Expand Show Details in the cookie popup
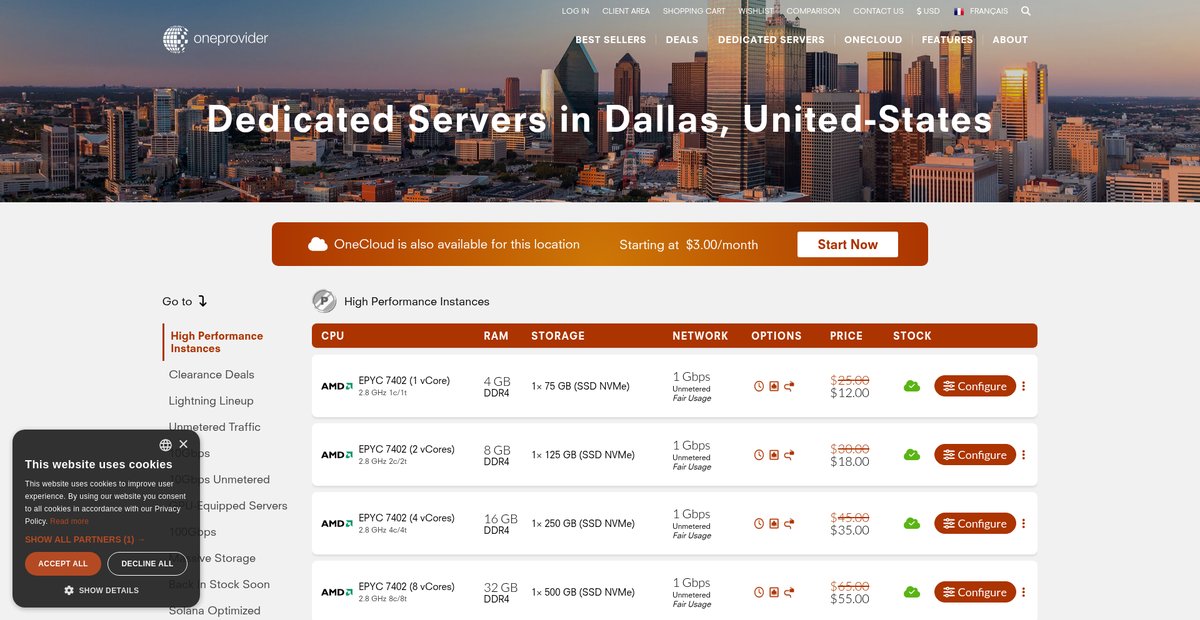The image size is (1200, 620). pos(101,590)
